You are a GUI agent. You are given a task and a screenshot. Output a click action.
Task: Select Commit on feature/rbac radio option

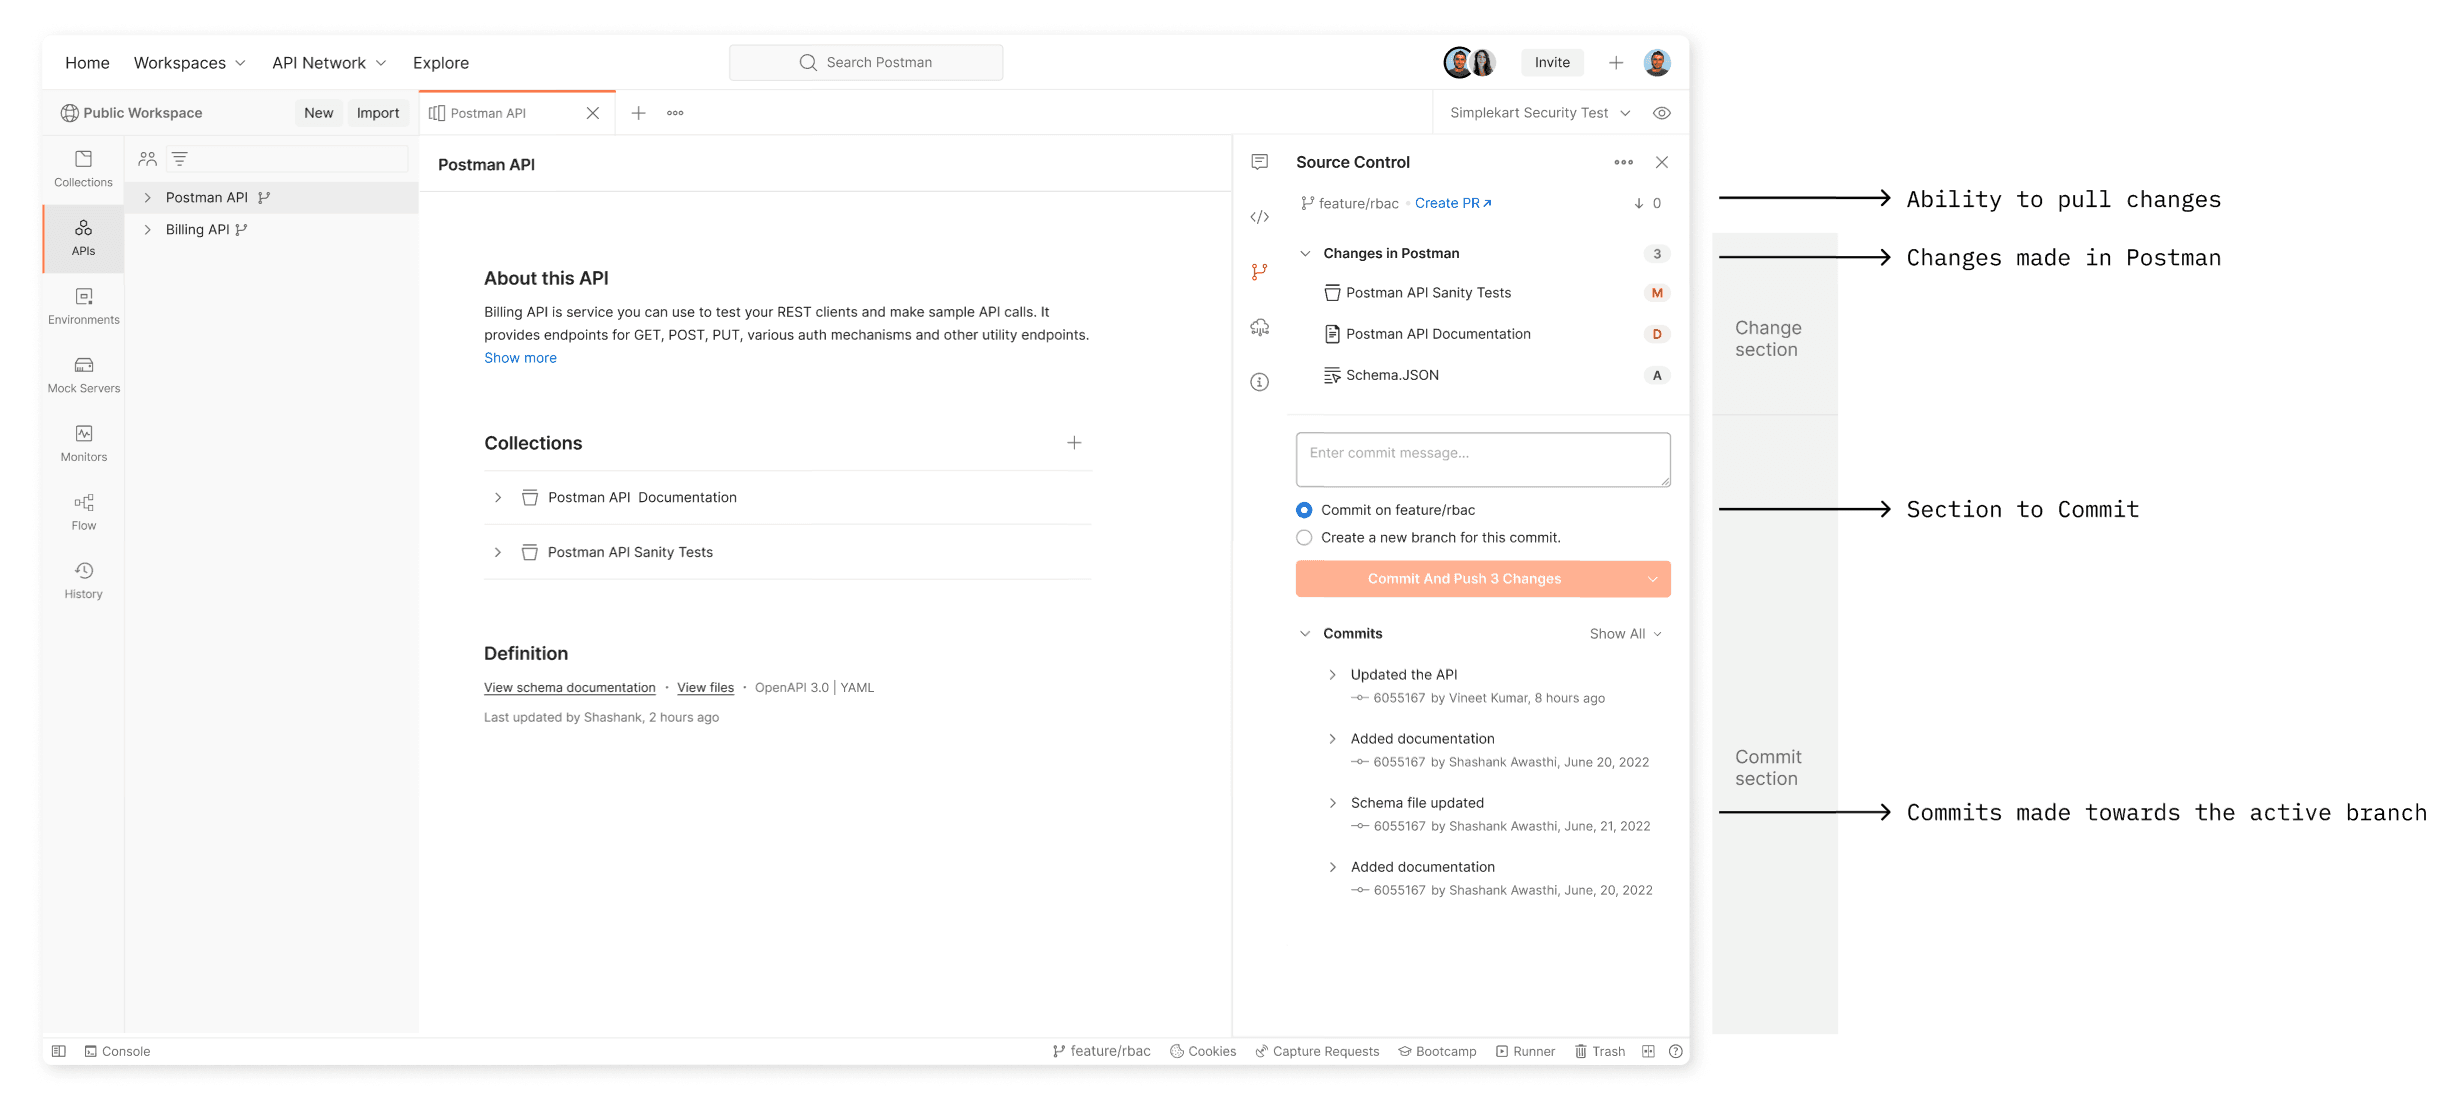(1304, 510)
